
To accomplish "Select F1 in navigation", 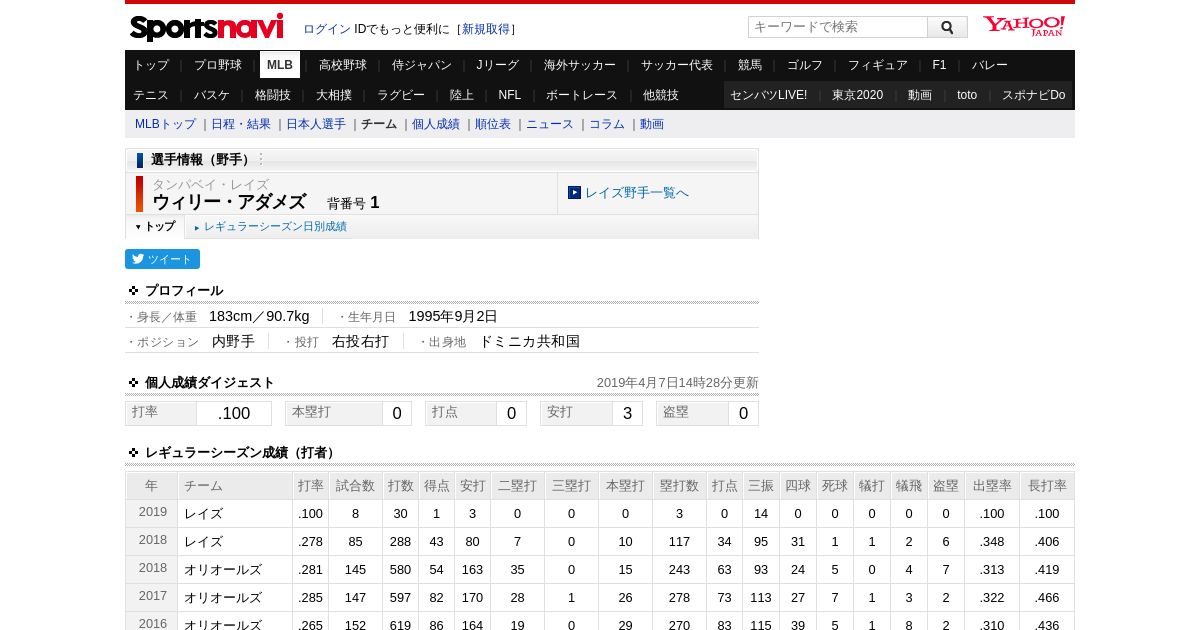I will [x=939, y=65].
